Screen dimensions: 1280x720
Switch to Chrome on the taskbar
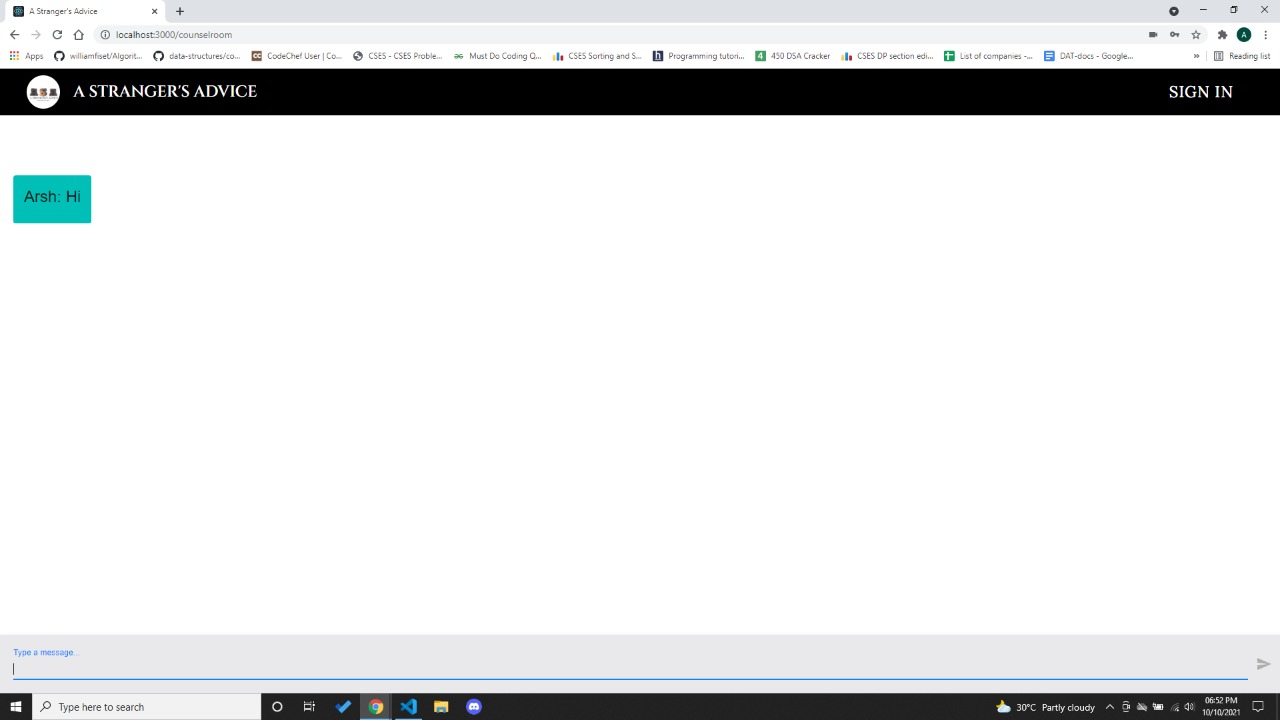[x=376, y=707]
